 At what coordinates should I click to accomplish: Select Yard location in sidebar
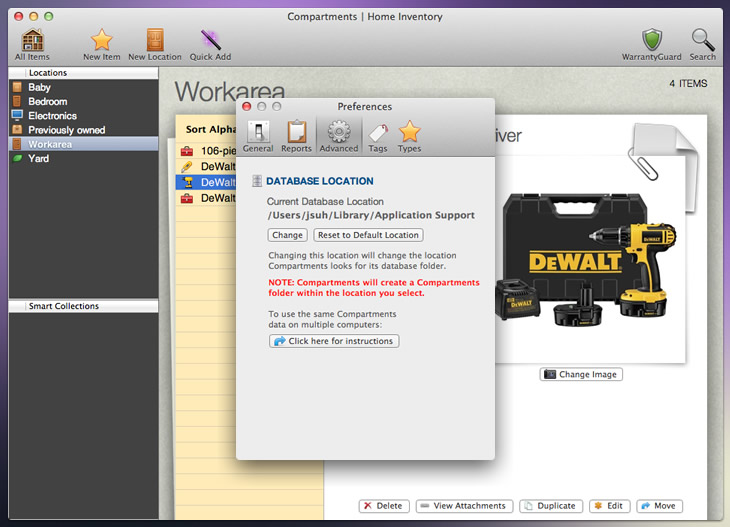(84, 158)
